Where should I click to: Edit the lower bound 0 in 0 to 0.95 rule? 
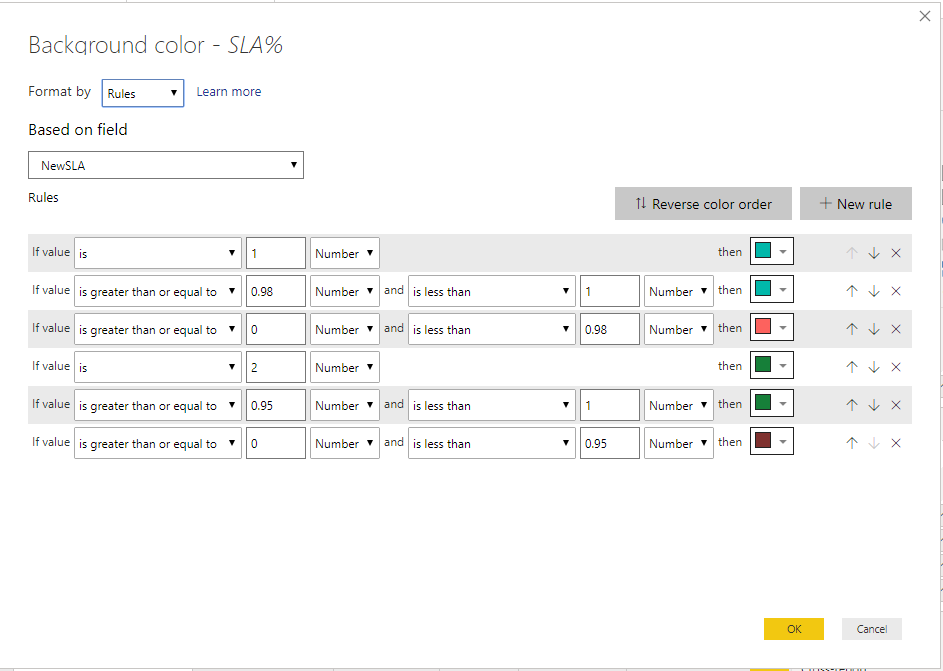pyautogui.click(x=275, y=443)
